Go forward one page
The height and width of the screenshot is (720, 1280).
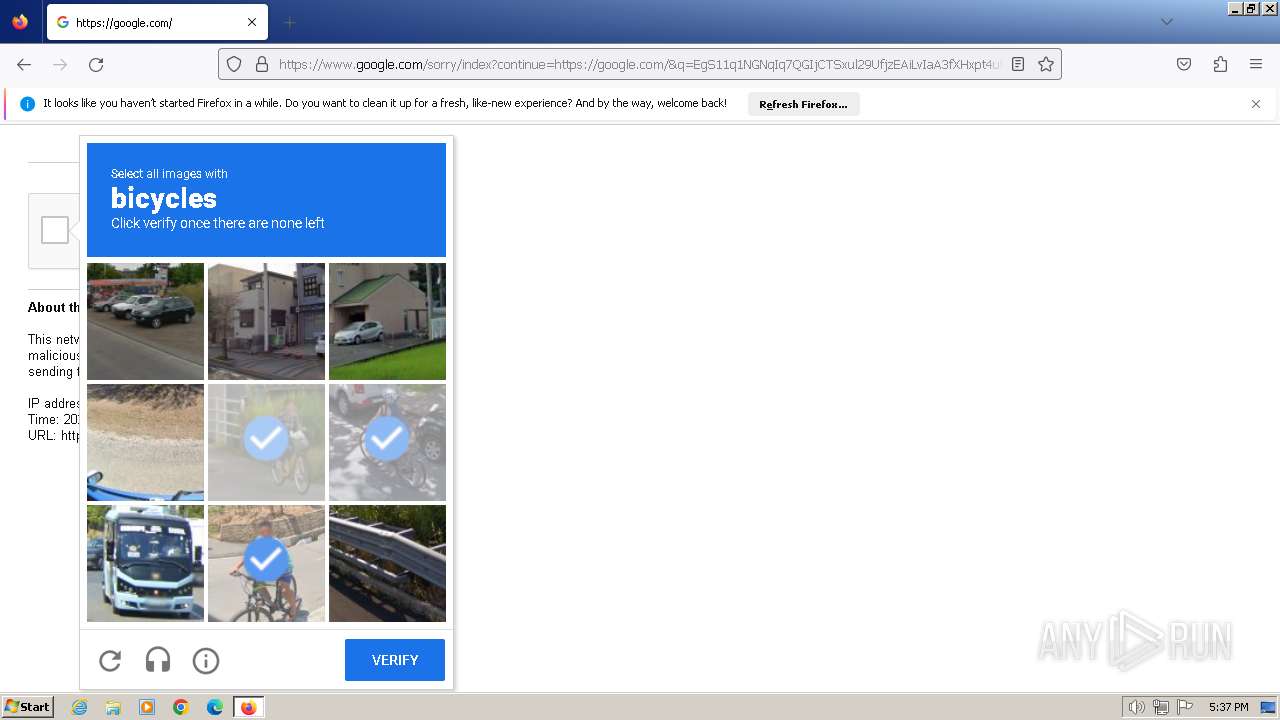[x=60, y=64]
